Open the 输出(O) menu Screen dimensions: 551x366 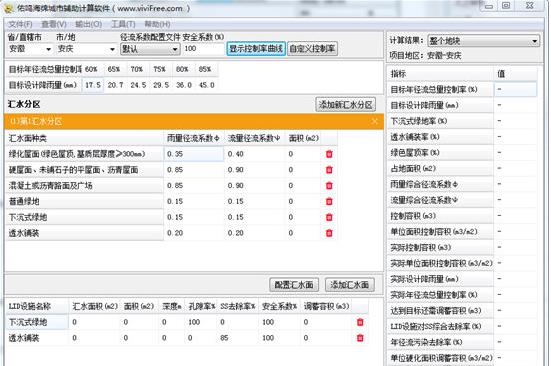point(89,24)
